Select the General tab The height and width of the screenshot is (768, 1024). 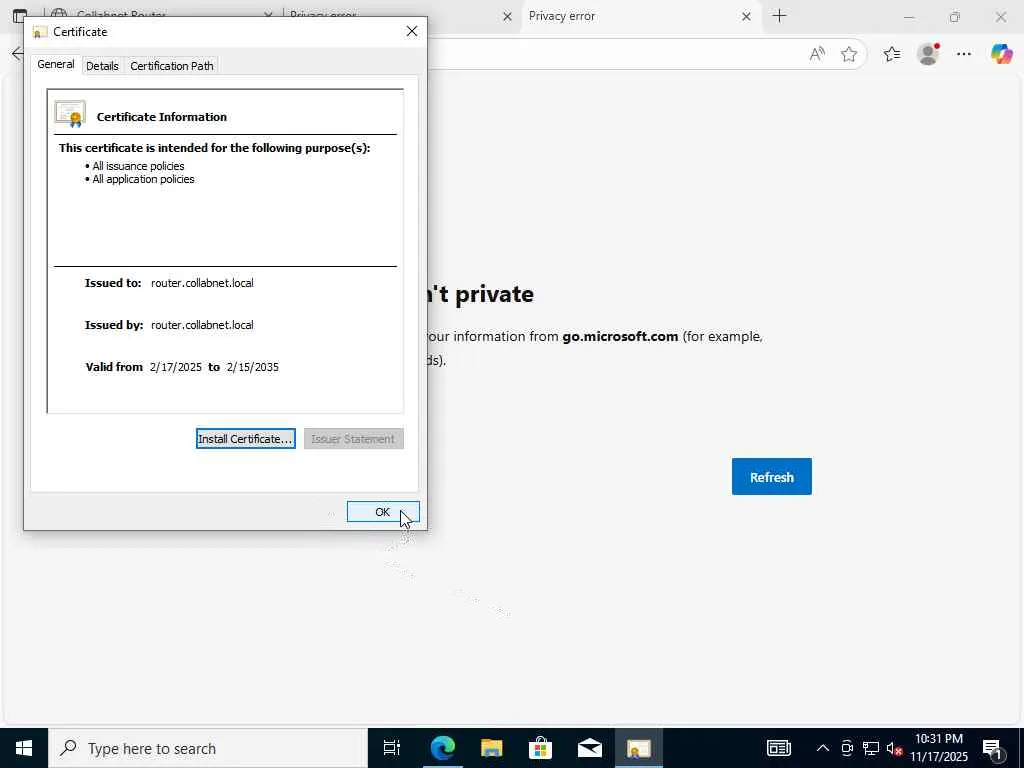pyautogui.click(x=56, y=64)
